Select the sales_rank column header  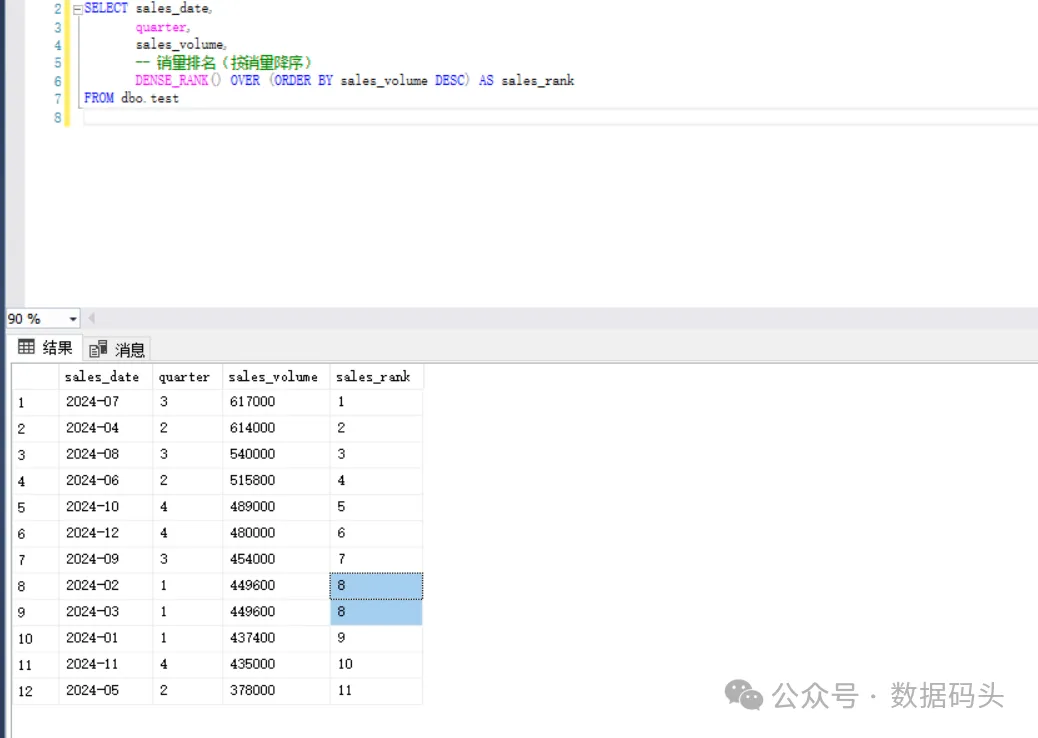376,377
